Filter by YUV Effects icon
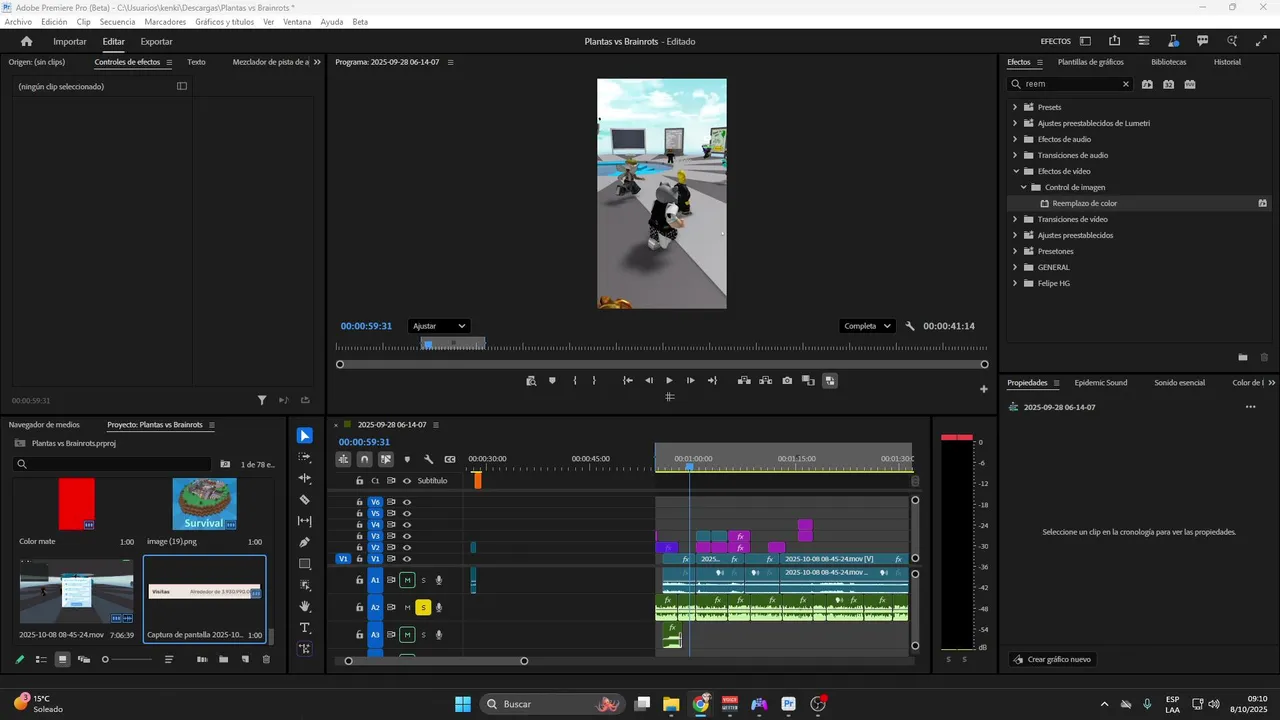Image resolution: width=1280 pixels, height=720 pixels. [x=1190, y=84]
